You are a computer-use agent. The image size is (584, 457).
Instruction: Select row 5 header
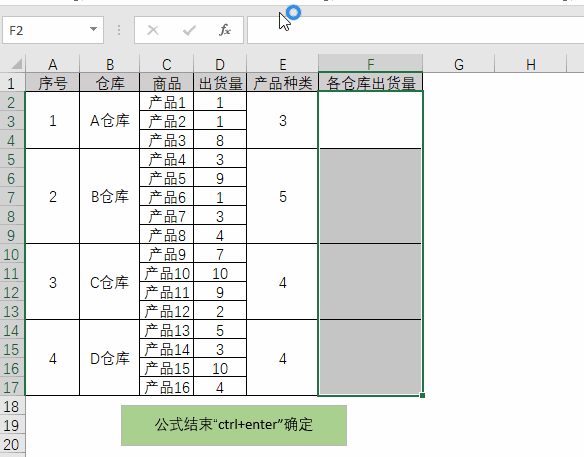coord(11,159)
